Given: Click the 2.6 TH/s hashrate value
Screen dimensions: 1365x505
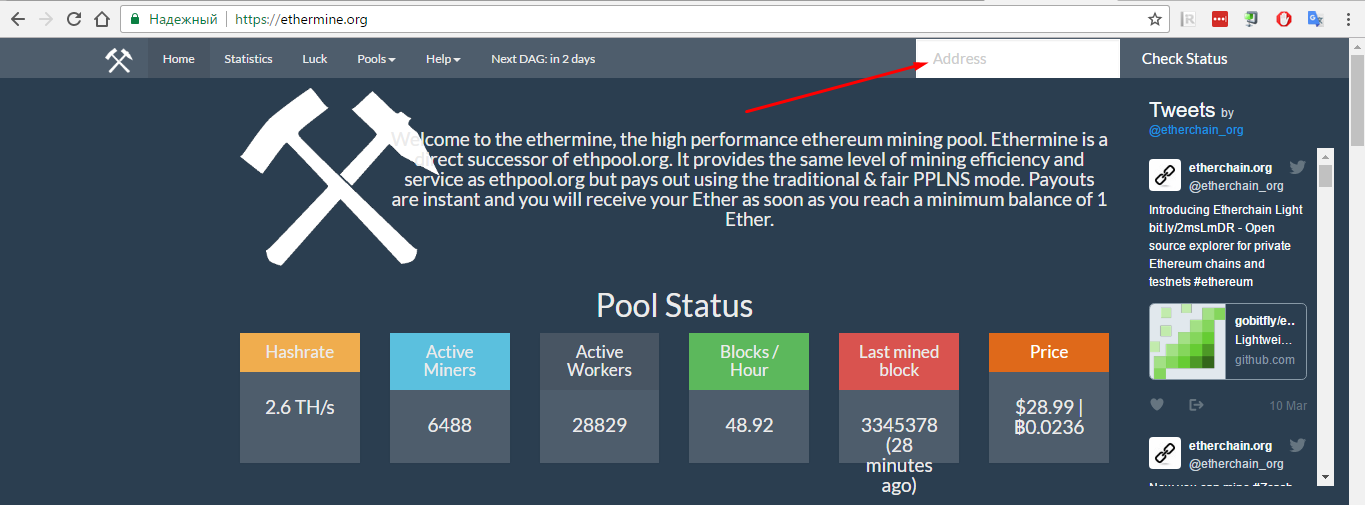Looking at the screenshot, I should coord(299,407).
